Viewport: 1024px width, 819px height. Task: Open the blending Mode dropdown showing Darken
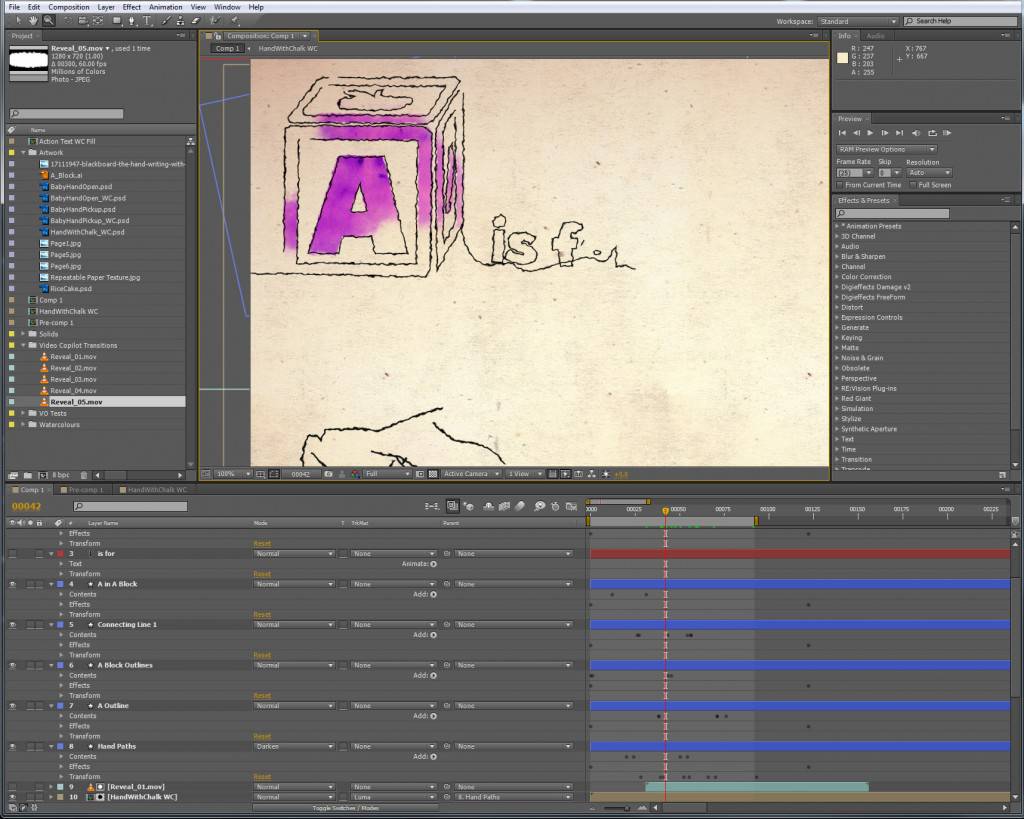[293, 746]
